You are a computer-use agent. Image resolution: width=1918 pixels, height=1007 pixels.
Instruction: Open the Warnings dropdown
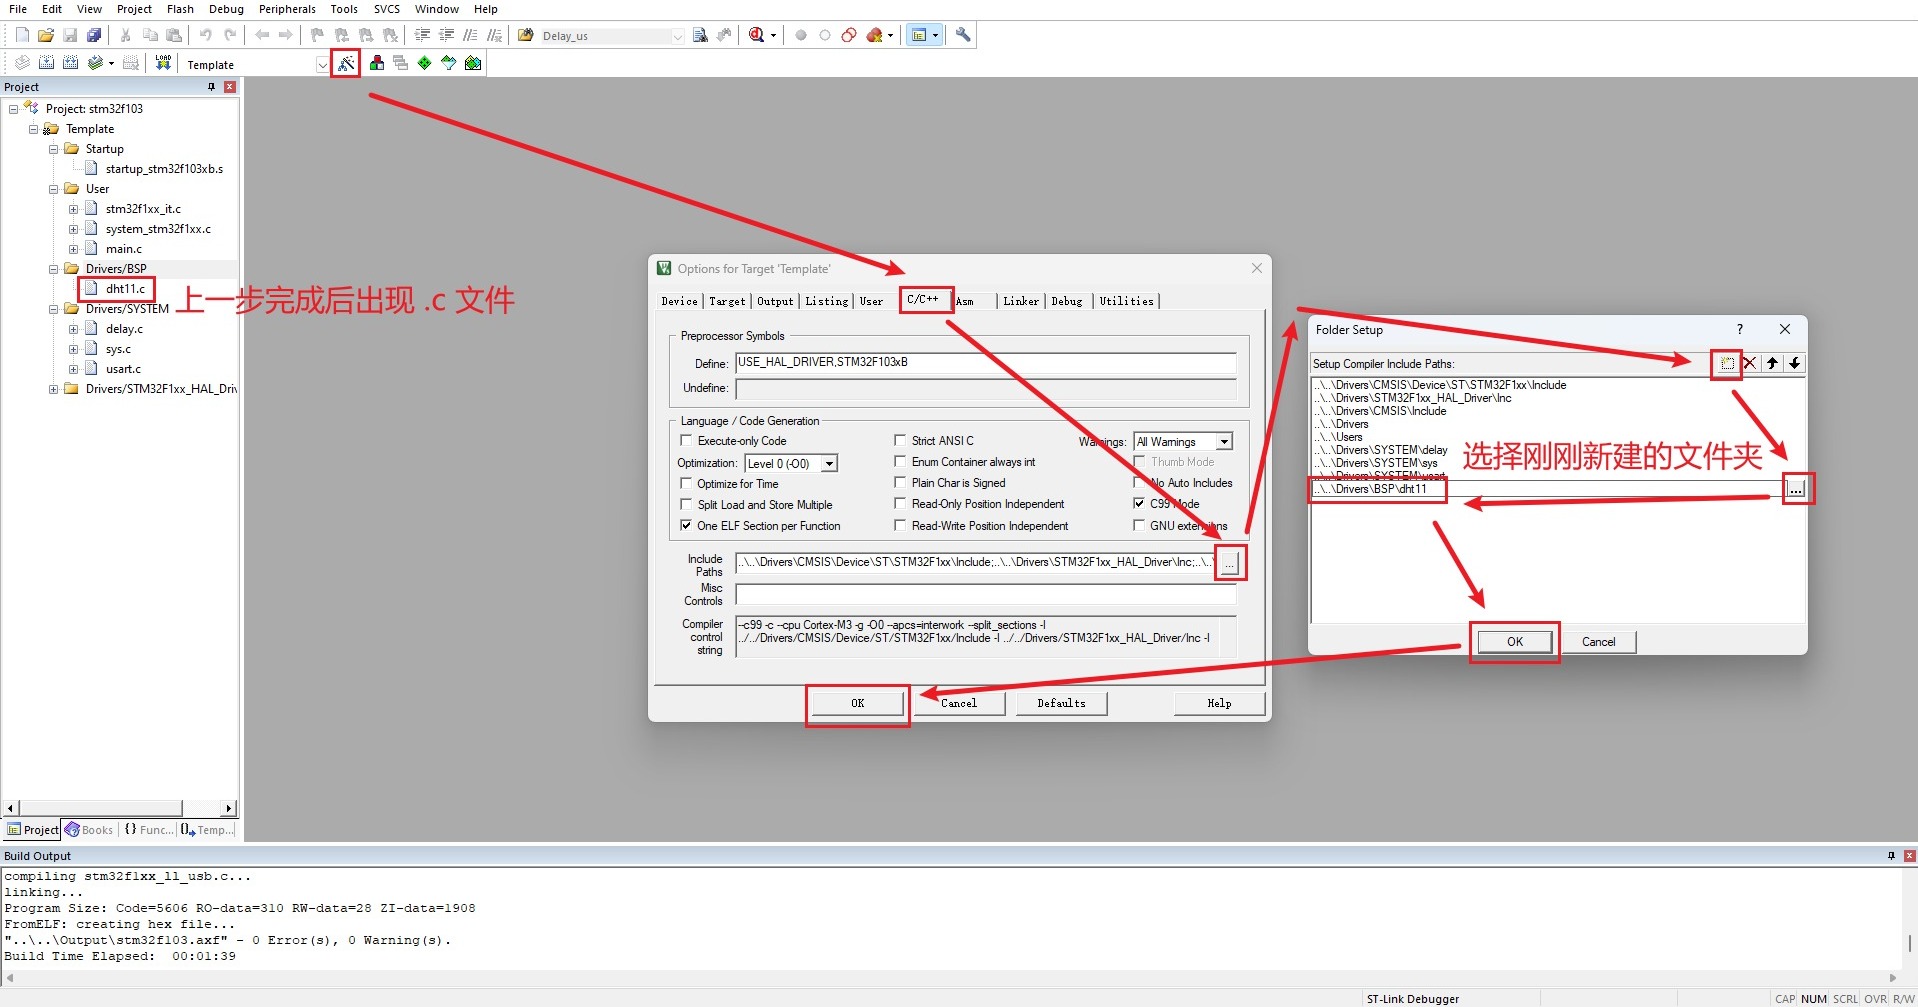1224,442
